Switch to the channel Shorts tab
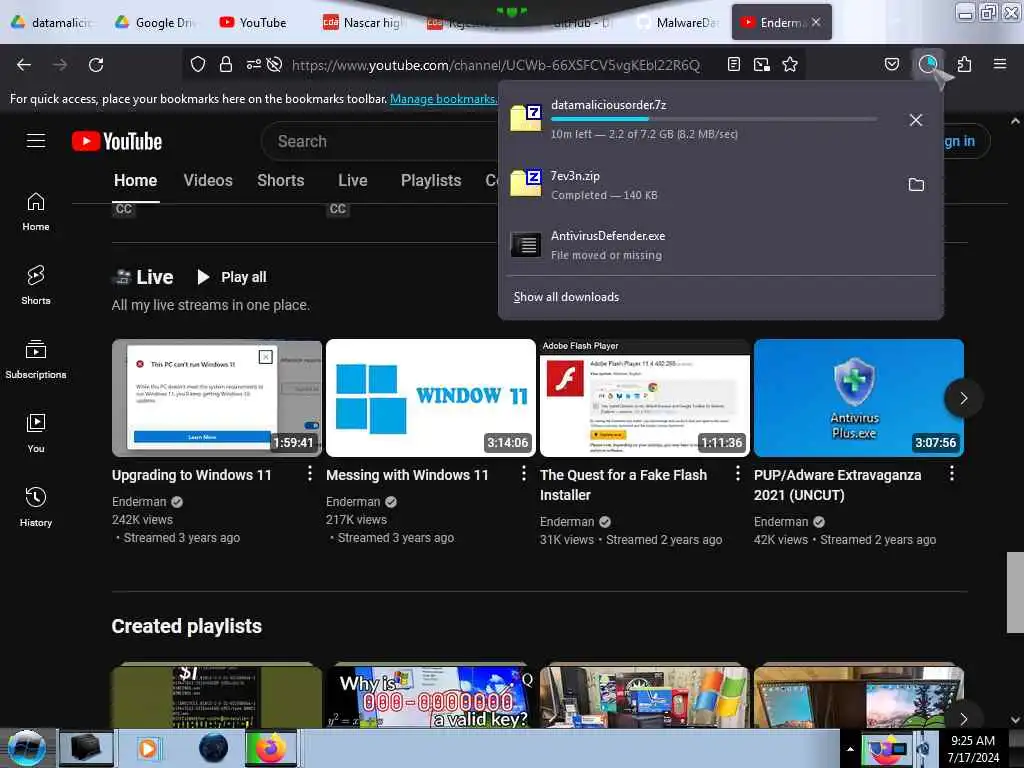The width and height of the screenshot is (1024, 768). click(281, 181)
